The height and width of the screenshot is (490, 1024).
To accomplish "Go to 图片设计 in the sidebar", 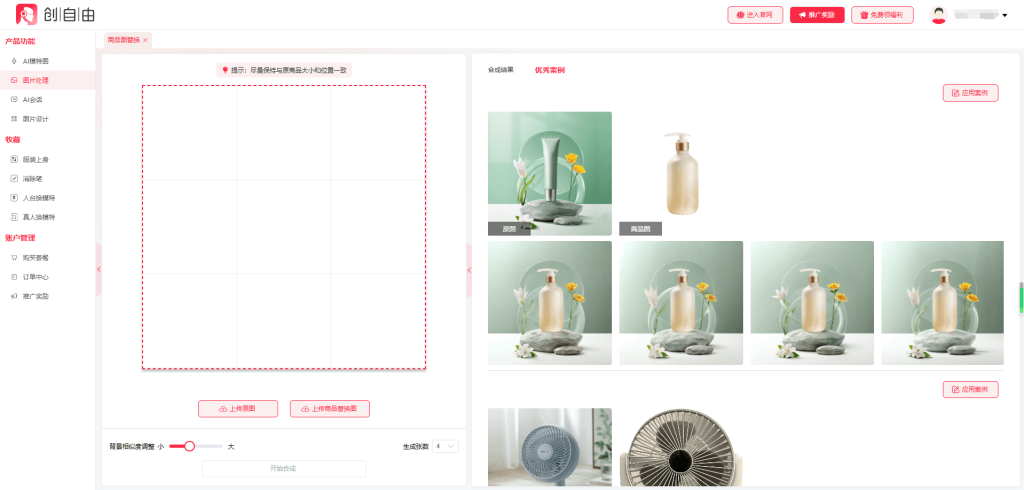I will click(x=35, y=119).
